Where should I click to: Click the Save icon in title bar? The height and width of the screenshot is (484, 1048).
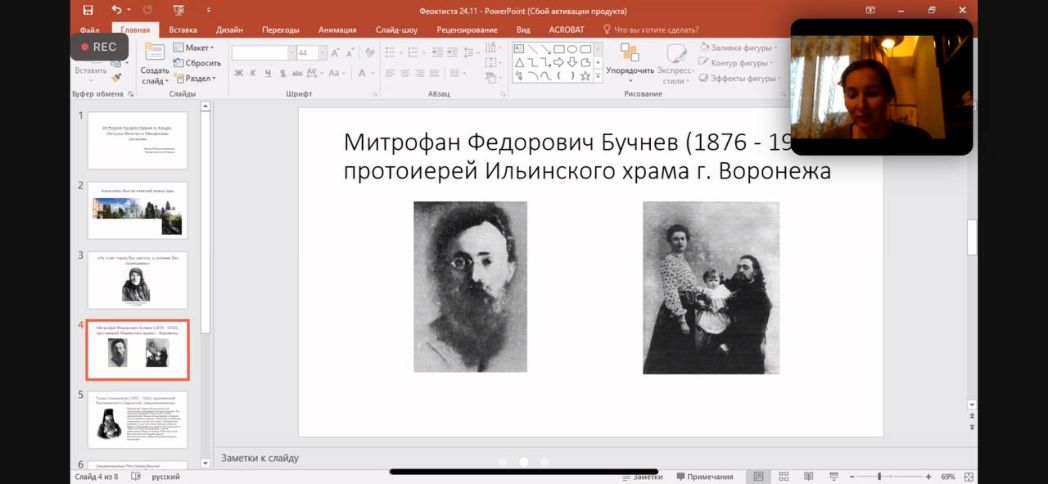click(x=88, y=10)
